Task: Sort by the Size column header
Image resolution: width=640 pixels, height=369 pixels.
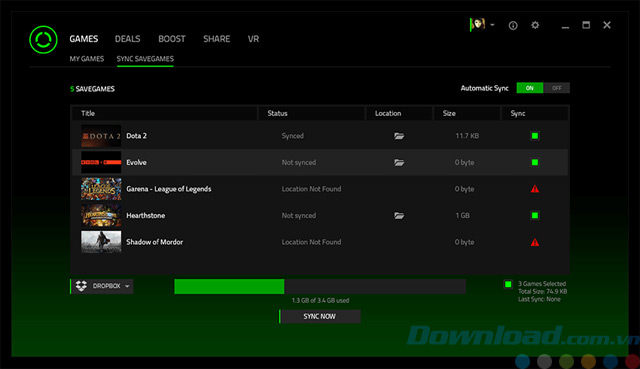Action: point(467,113)
